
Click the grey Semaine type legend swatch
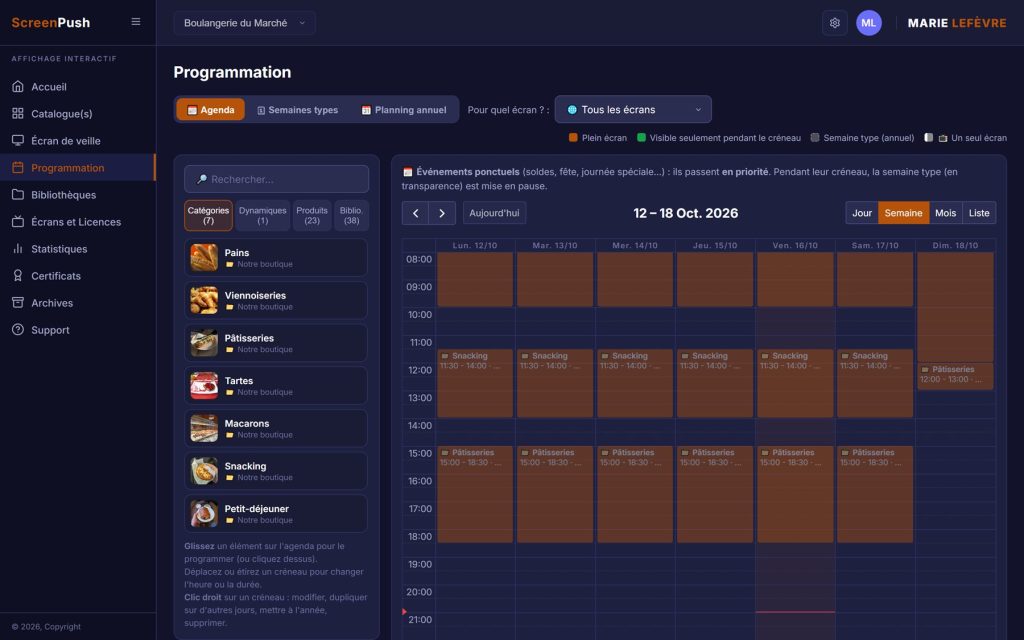tap(815, 137)
